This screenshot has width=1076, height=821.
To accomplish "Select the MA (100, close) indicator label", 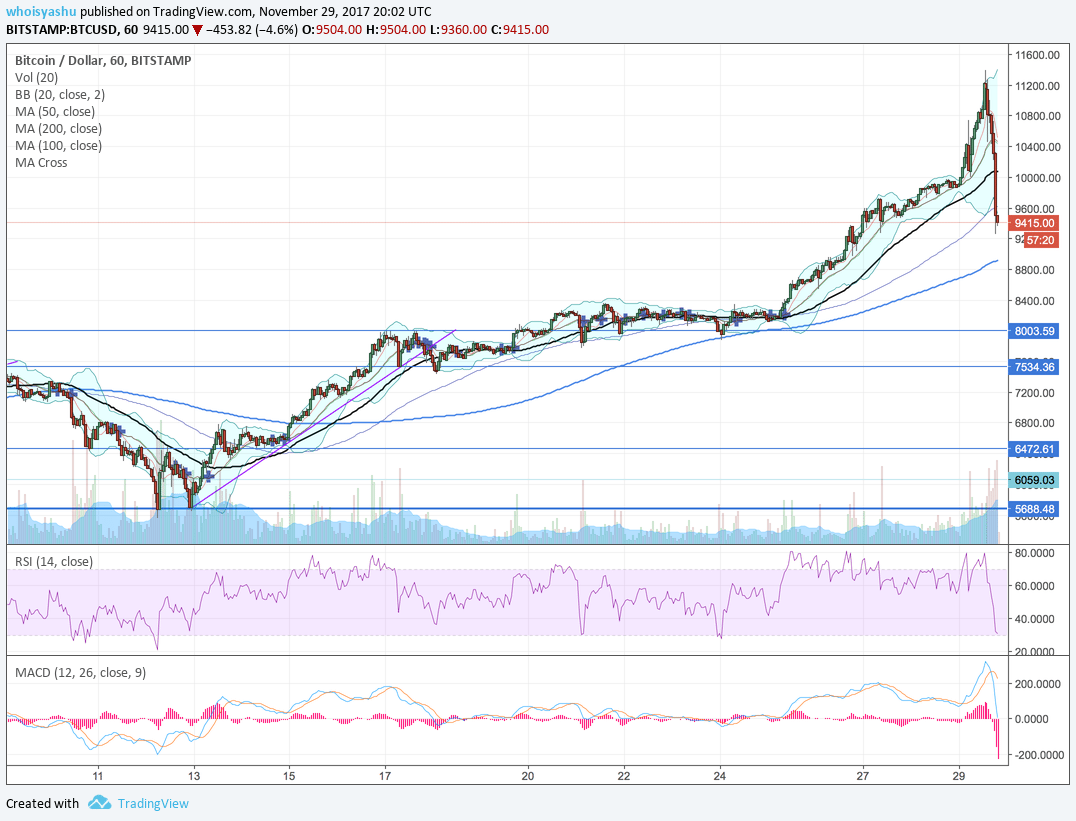I will tap(58, 146).
